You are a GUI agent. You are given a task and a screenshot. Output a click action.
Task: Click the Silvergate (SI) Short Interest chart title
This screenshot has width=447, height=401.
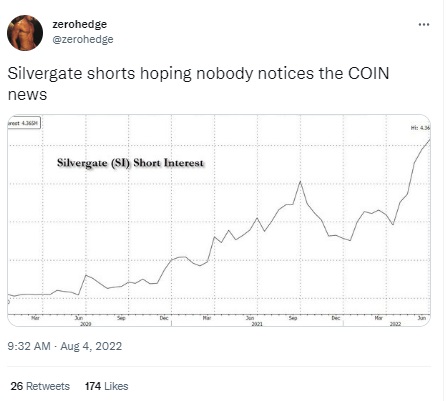[130, 163]
